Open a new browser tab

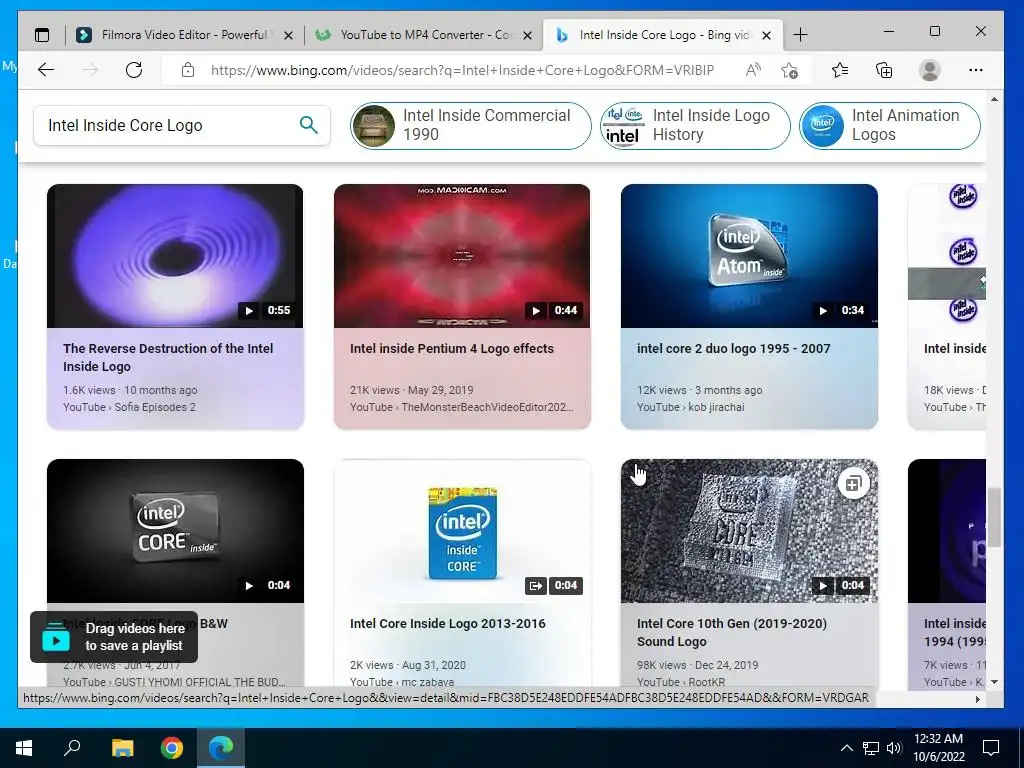pyautogui.click(x=801, y=35)
